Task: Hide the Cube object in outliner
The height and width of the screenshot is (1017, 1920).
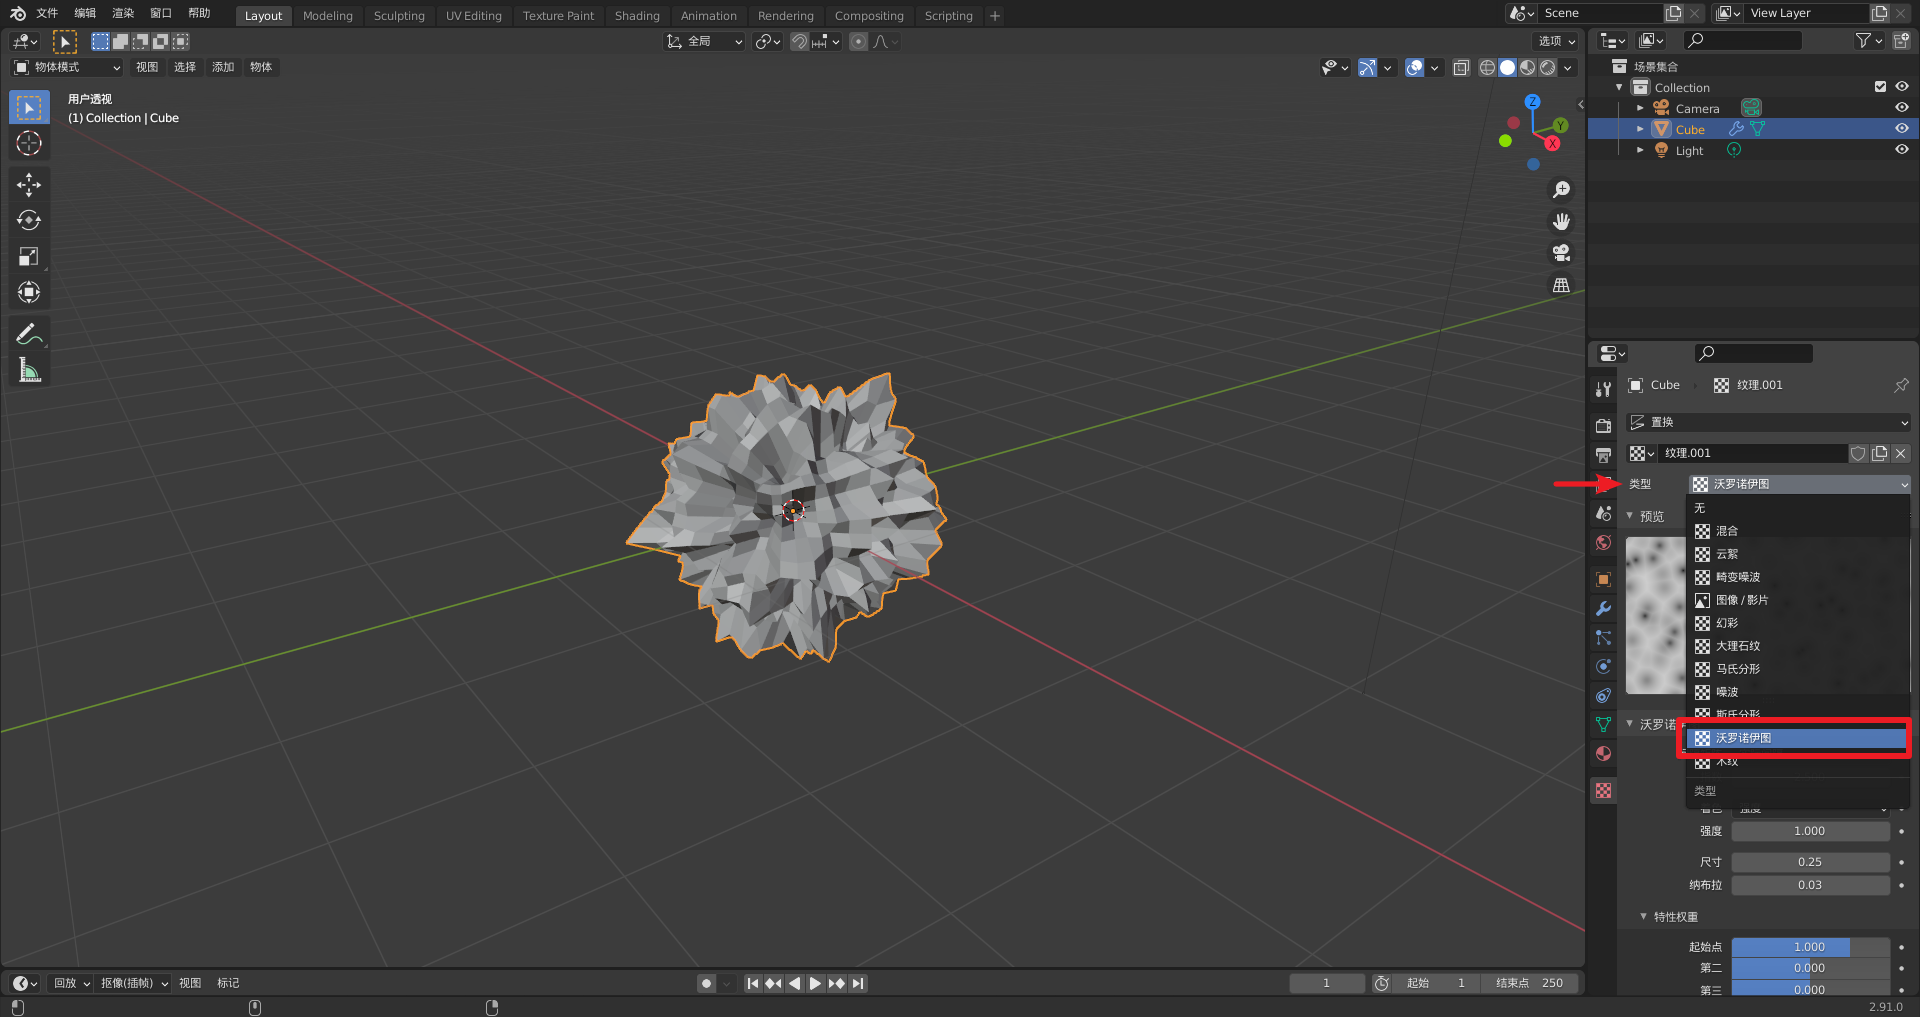Action: coord(1901,129)
